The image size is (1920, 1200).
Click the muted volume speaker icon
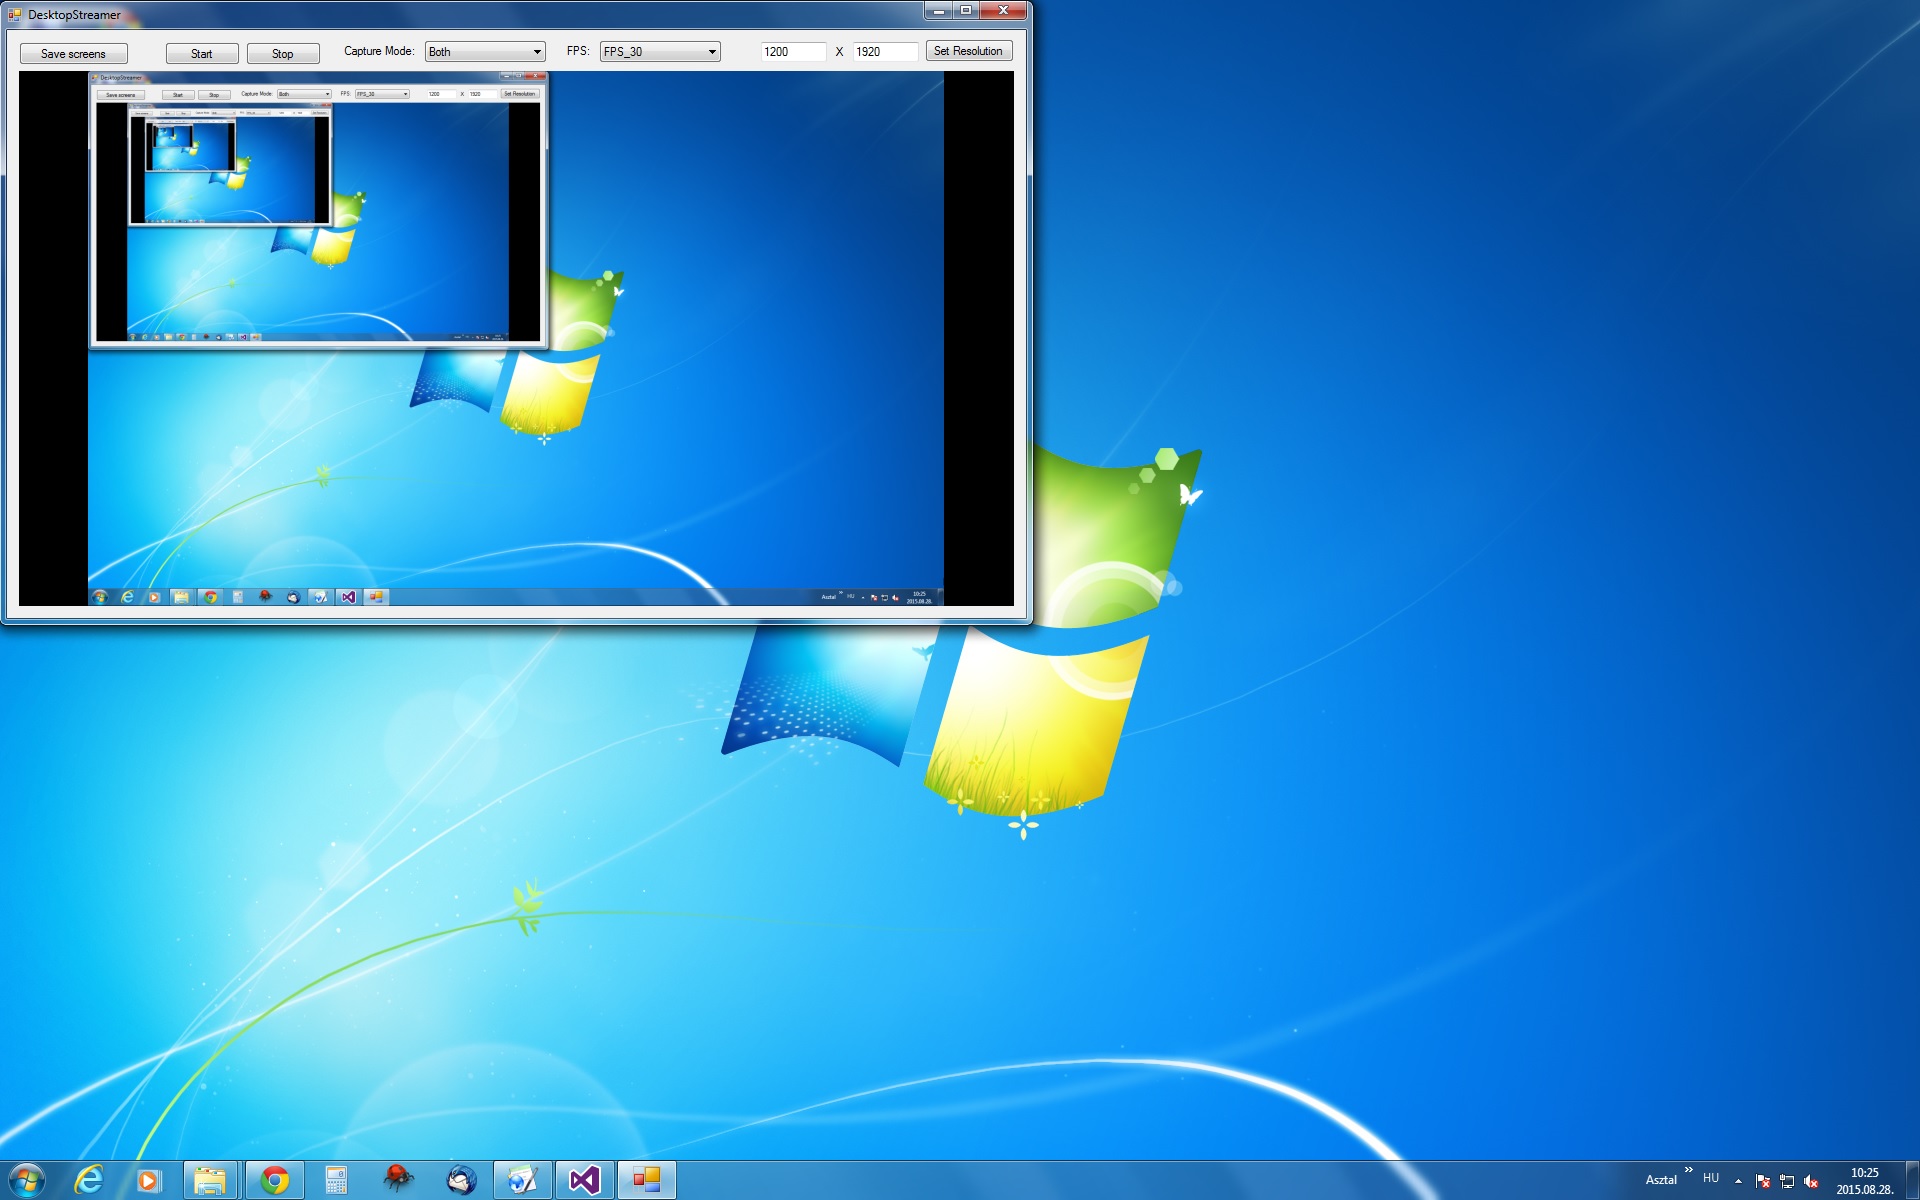[x=1811, y=1181]
